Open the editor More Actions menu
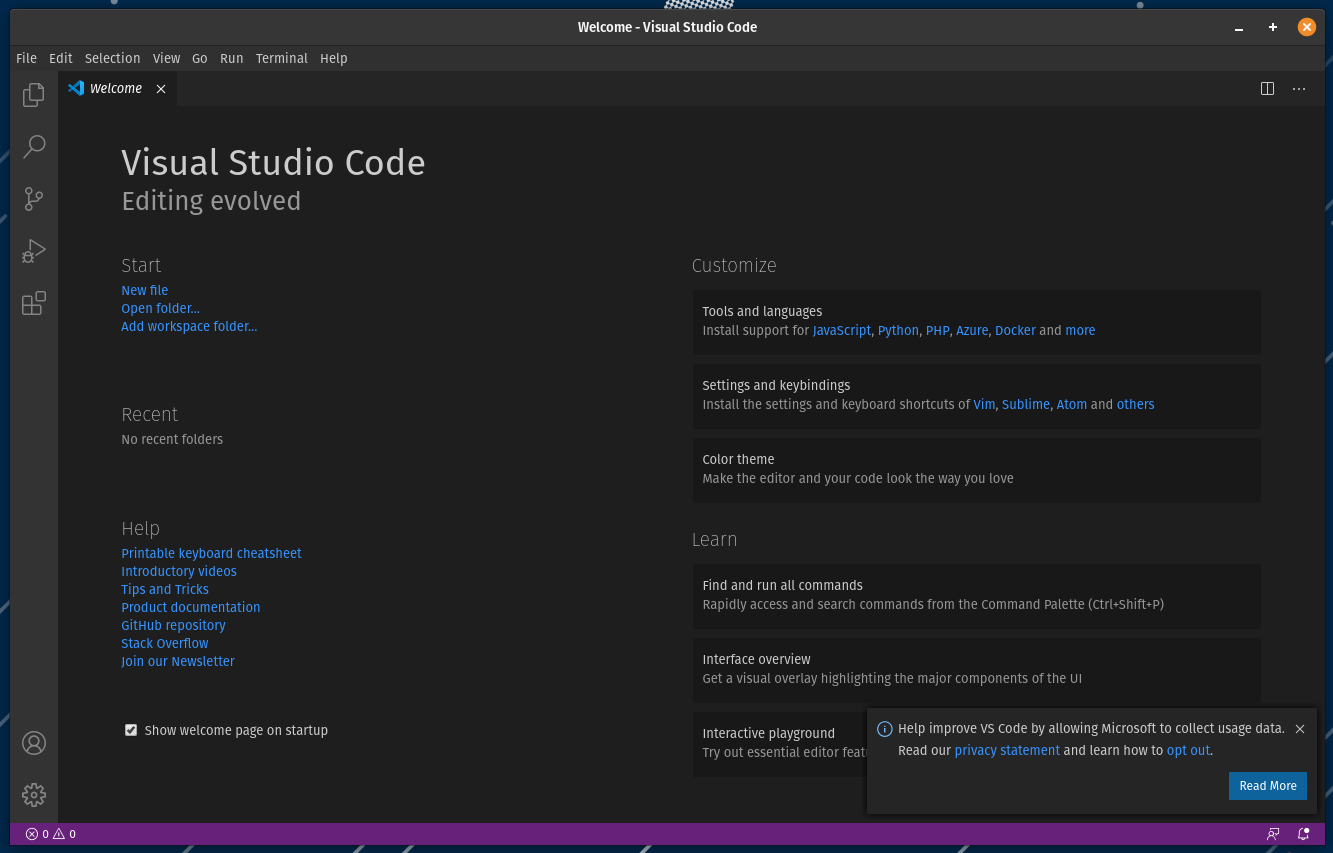 tap(1299, 88)
